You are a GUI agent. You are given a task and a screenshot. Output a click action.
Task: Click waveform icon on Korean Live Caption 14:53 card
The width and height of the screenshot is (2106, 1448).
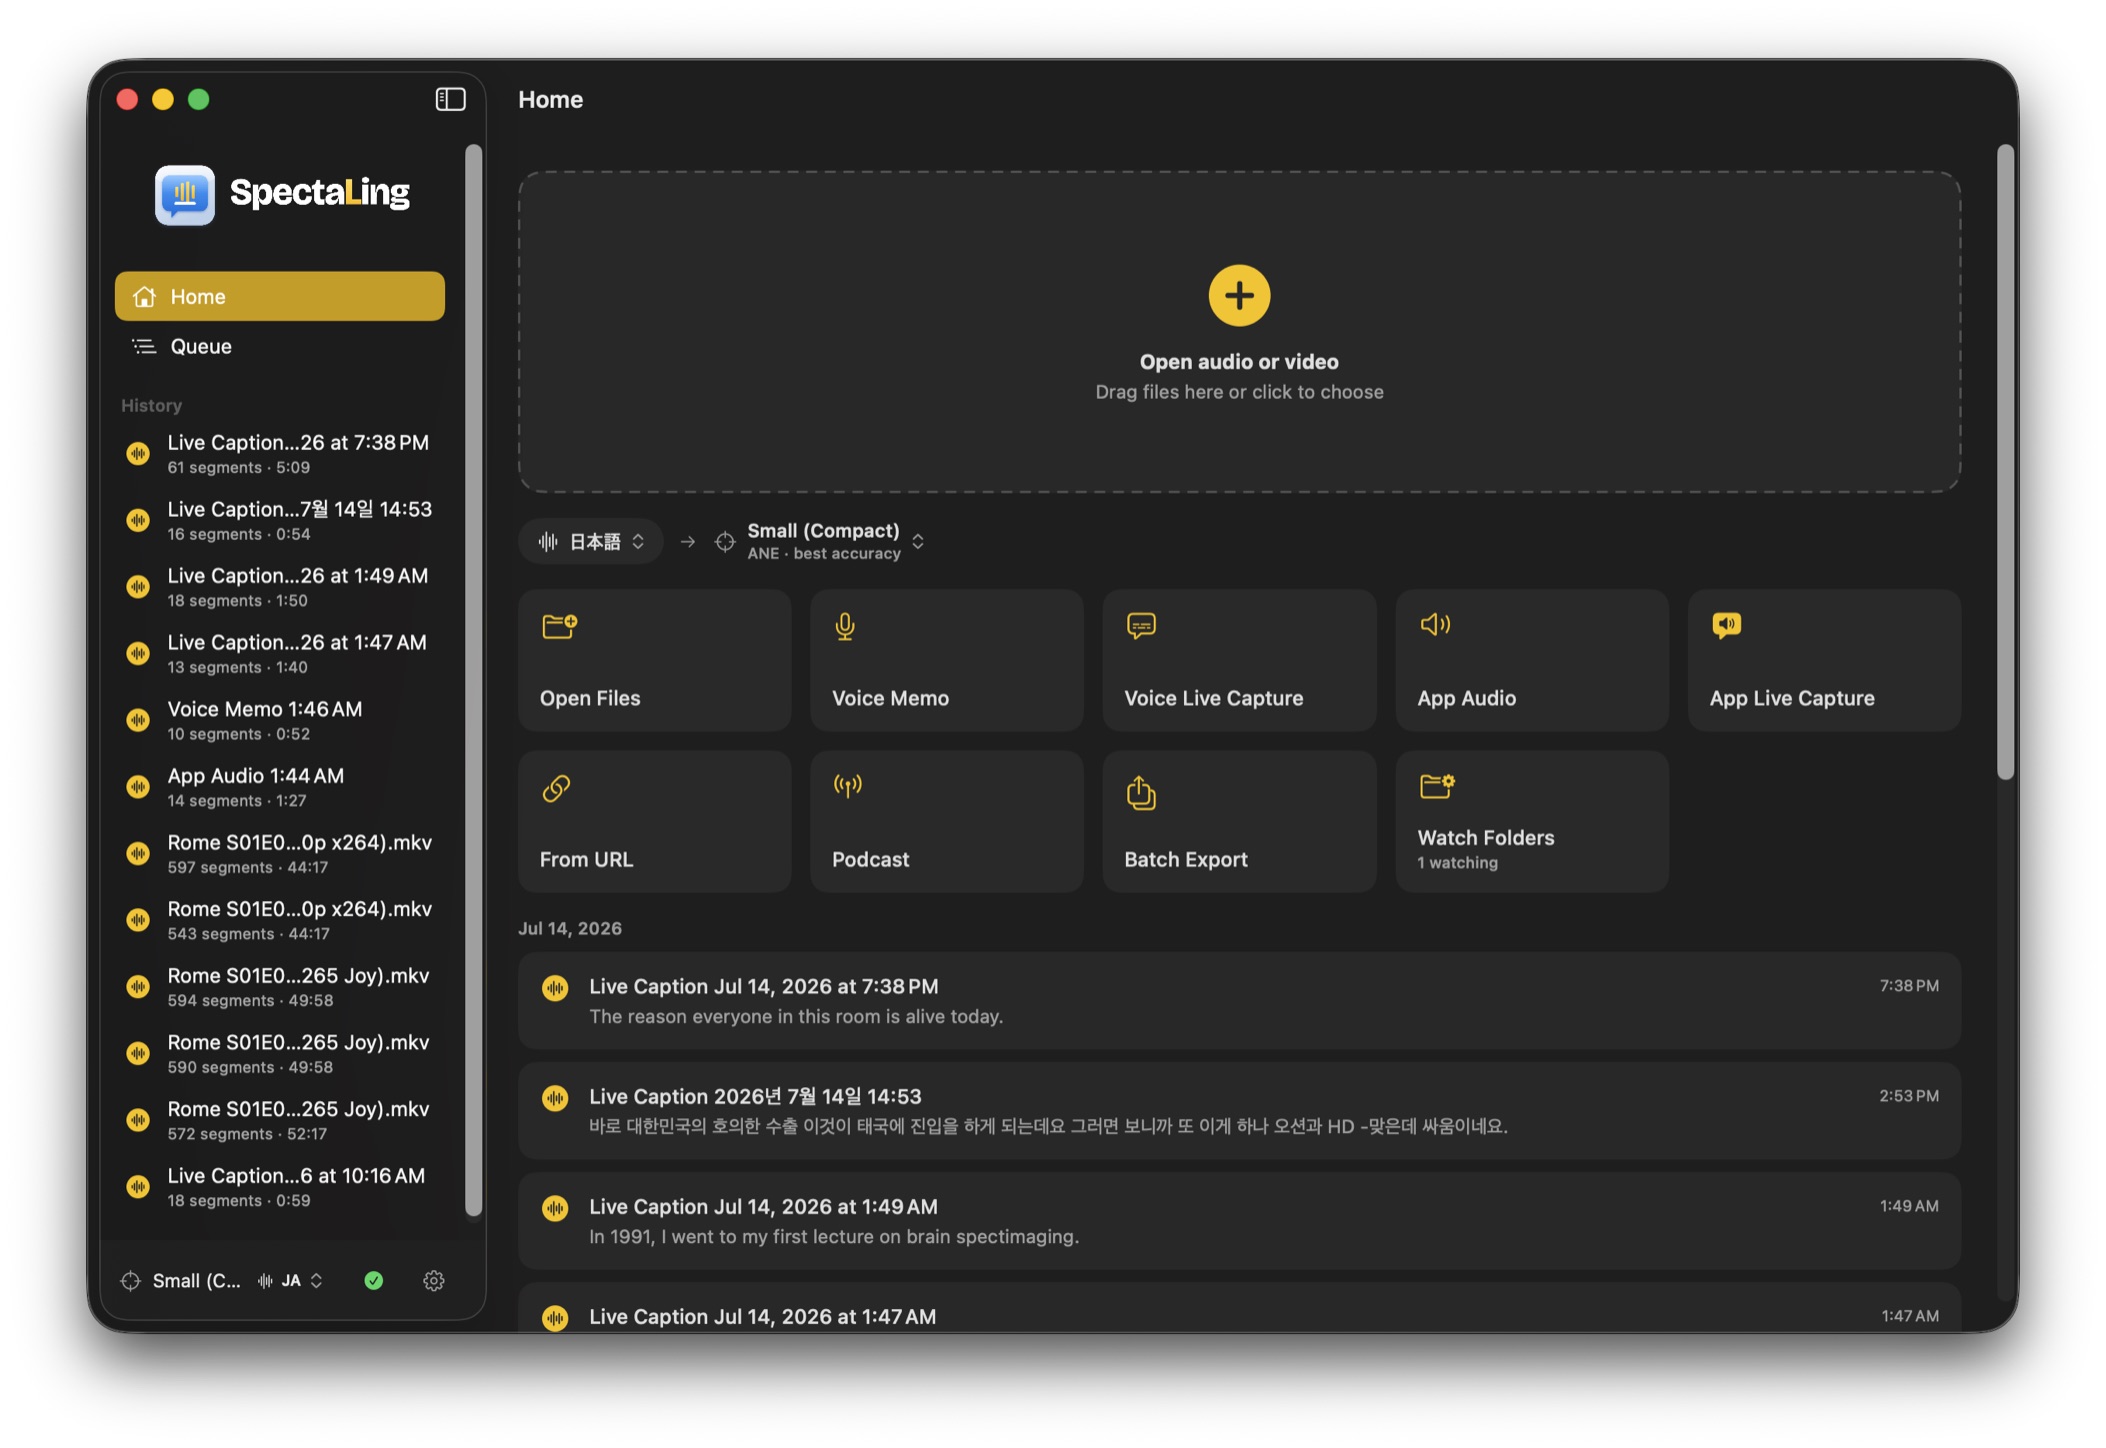point(555,1098)
